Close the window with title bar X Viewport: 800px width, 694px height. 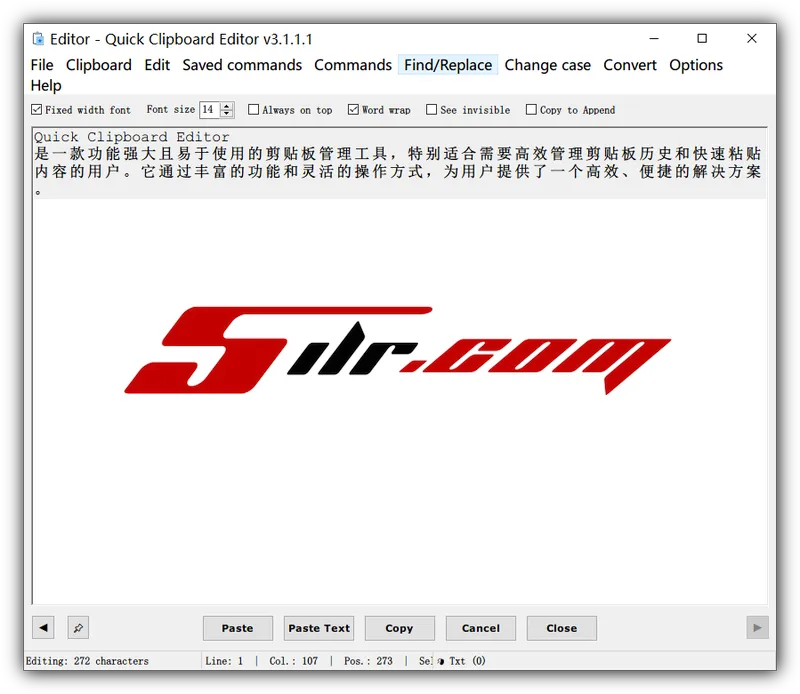pyautogui.click(x=752, y=38)
